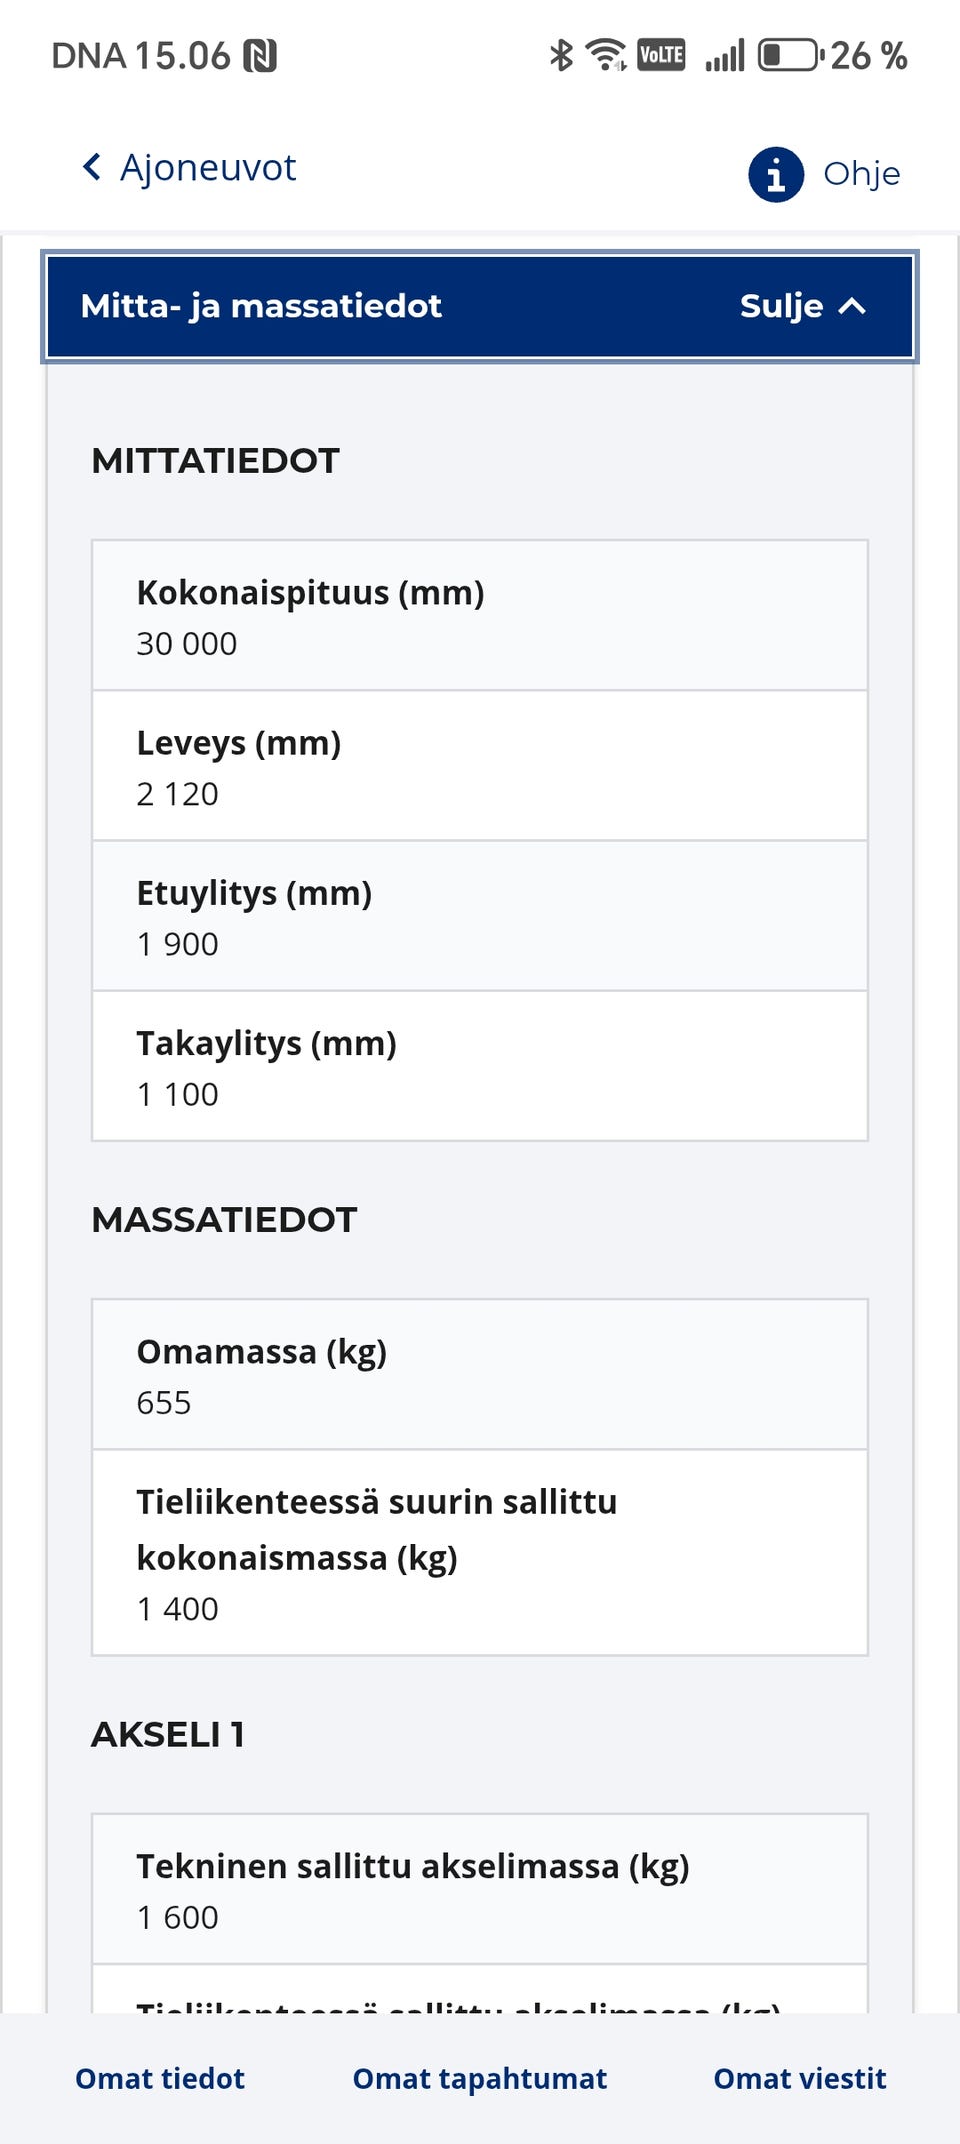
Task: Tap the battery indicator showing 26 %
Action: 789,55
